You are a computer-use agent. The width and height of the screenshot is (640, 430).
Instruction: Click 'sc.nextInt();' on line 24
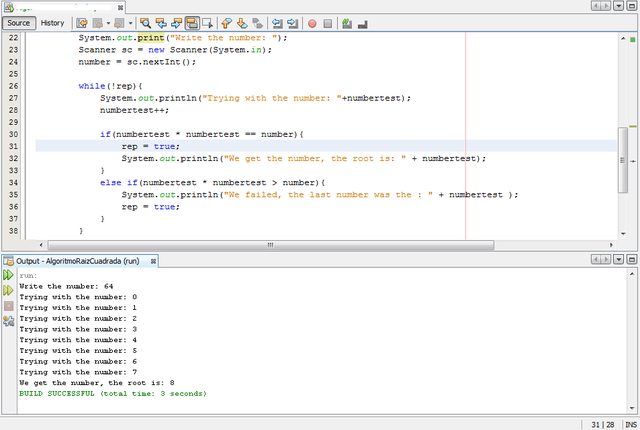161,62
